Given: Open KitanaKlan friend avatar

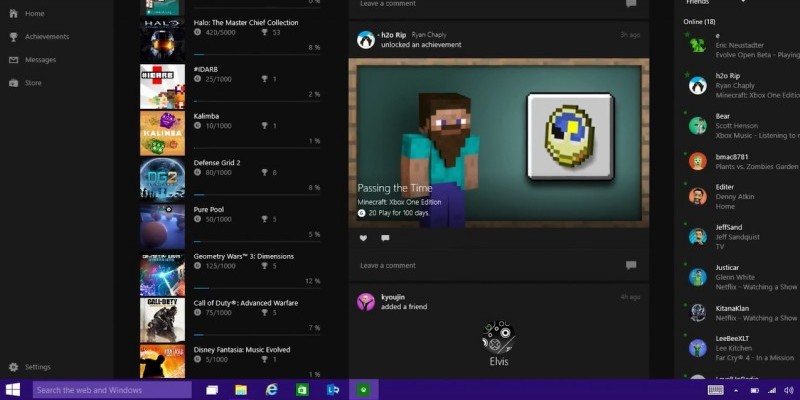Looking at the screenshot, I should click(697, 312).
